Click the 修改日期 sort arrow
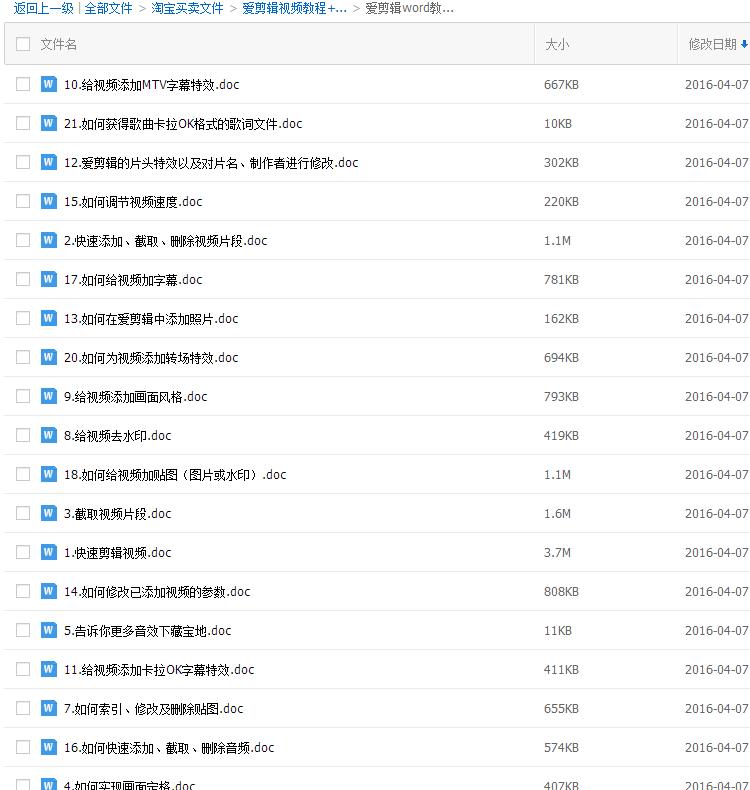Image resolution: width=750 pixels, height=790 pixels. pos(744,44)
